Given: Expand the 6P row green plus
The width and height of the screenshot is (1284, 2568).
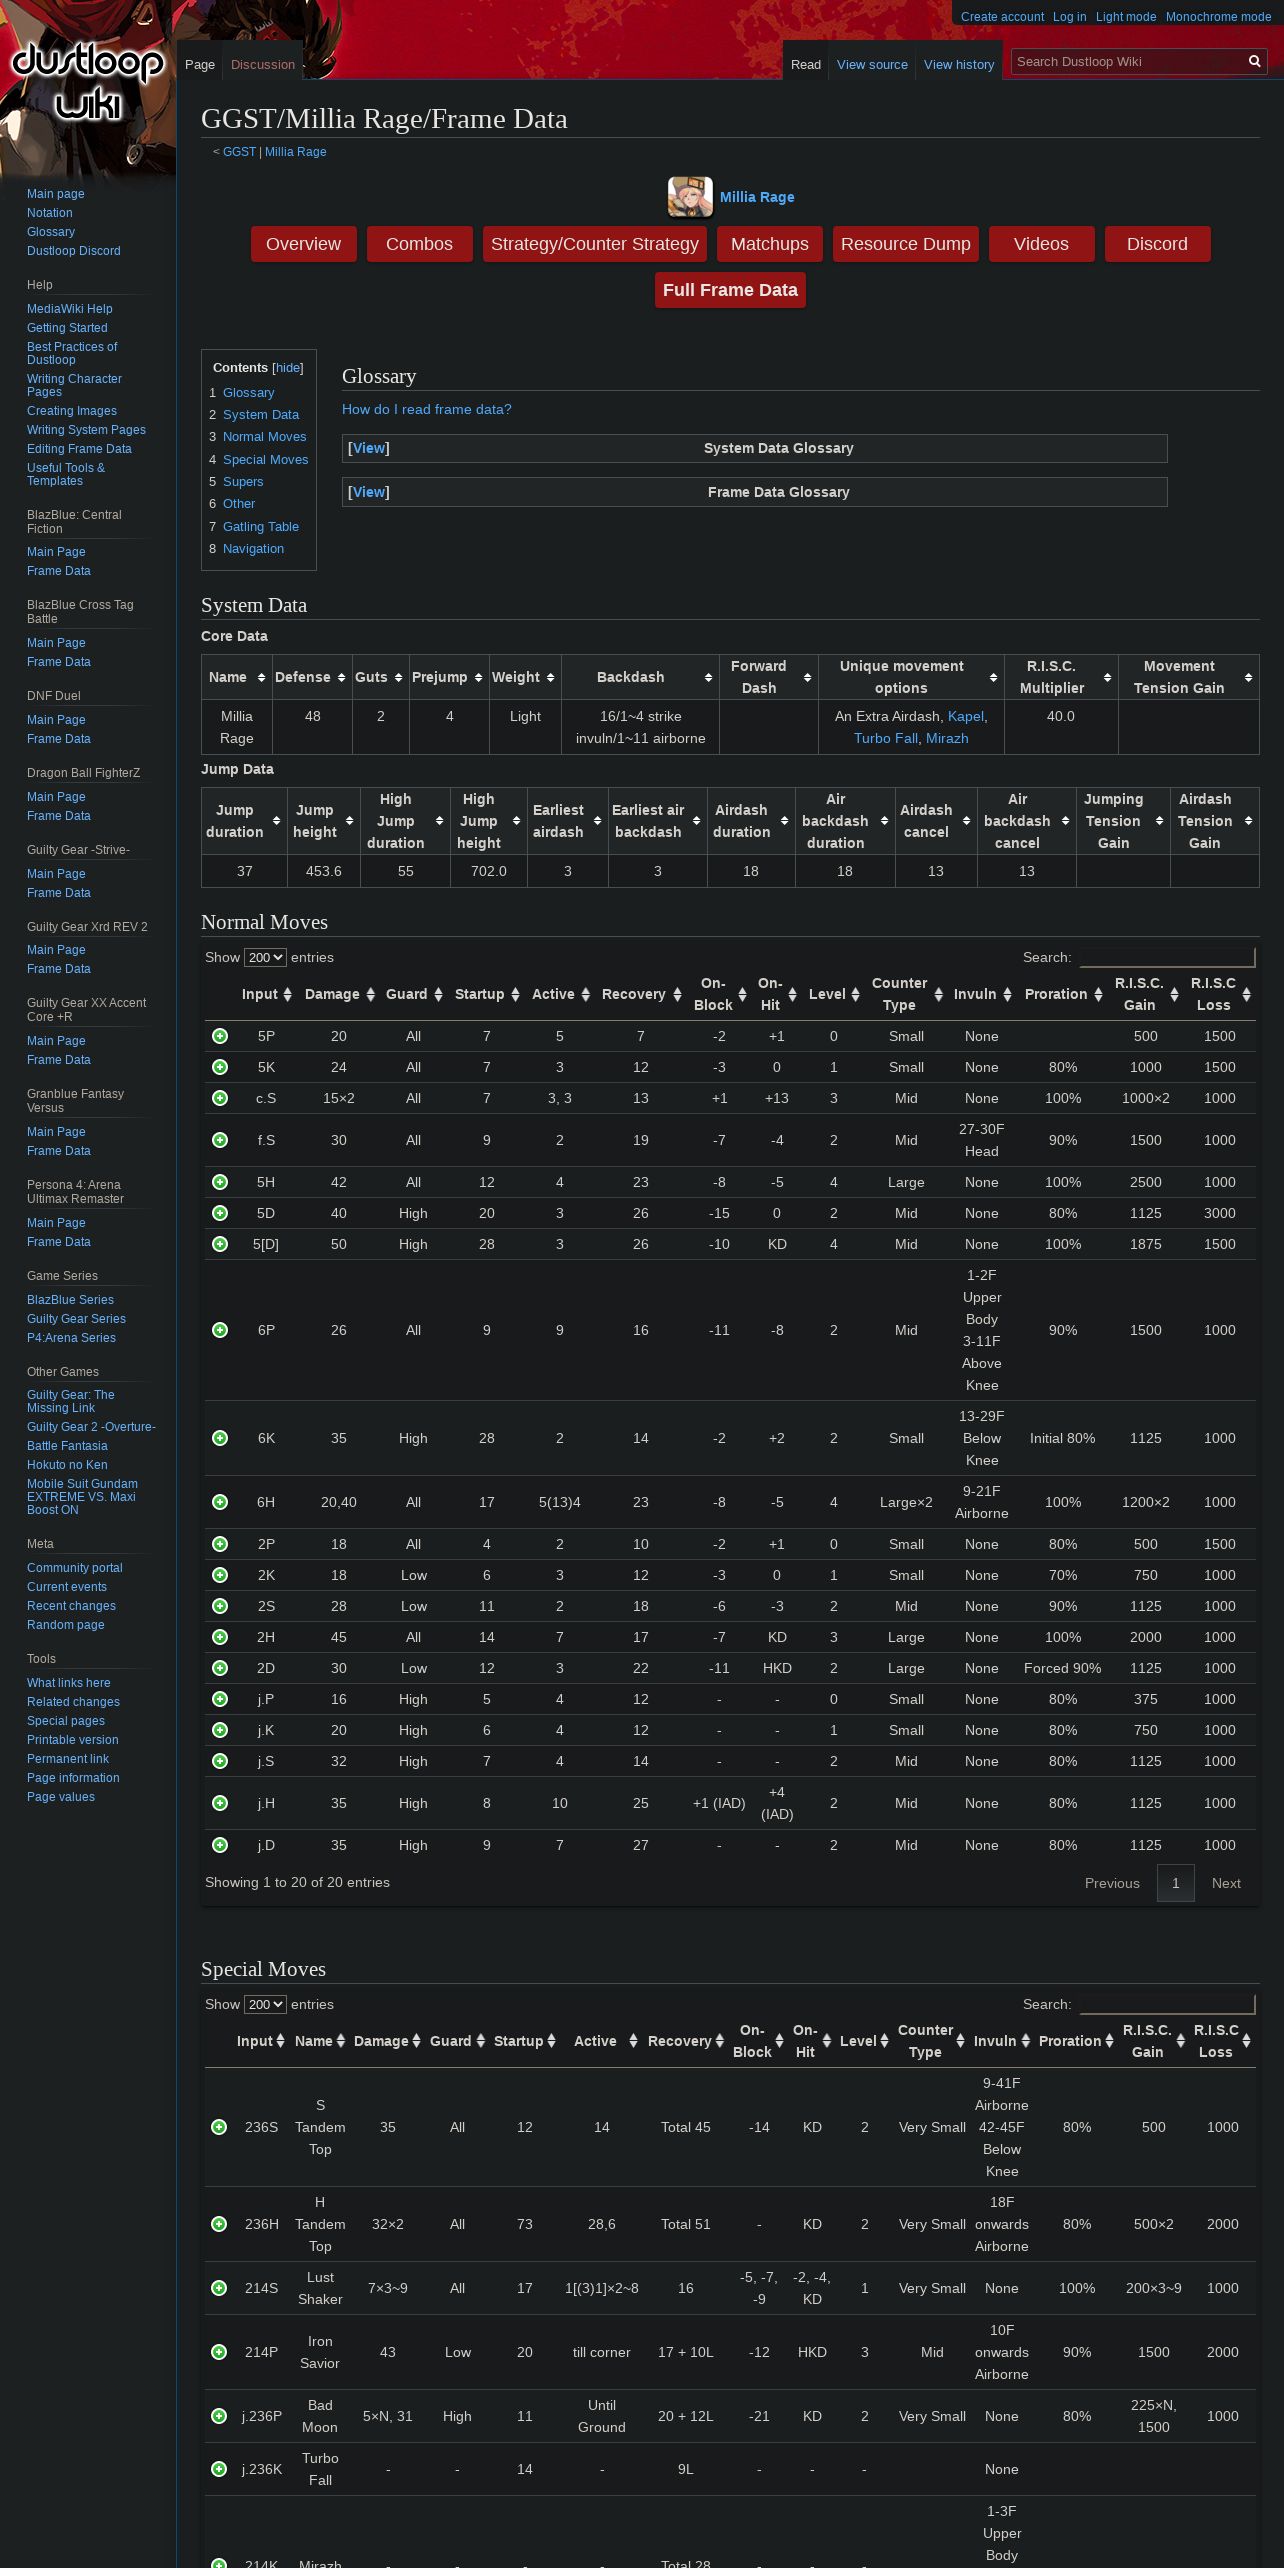Looking at the screenshot, I should (220, 1330).
